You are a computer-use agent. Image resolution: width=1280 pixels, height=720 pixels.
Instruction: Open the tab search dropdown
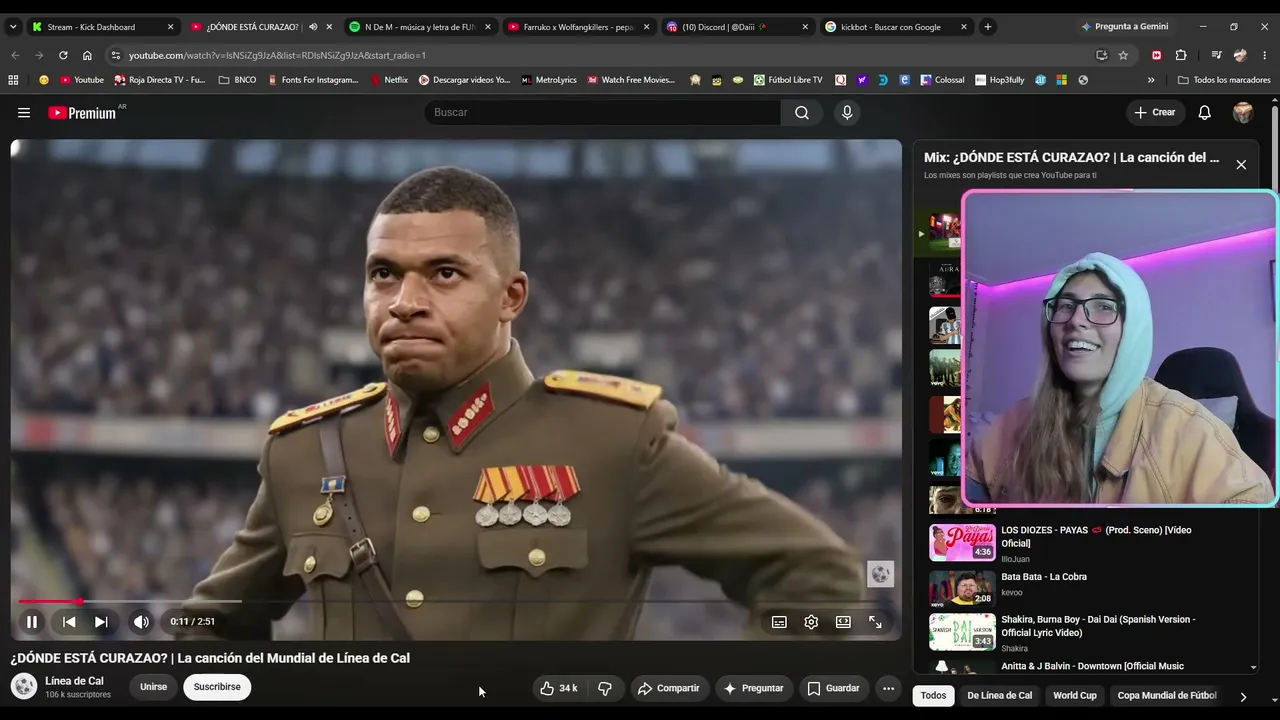(x=13, y=27)
